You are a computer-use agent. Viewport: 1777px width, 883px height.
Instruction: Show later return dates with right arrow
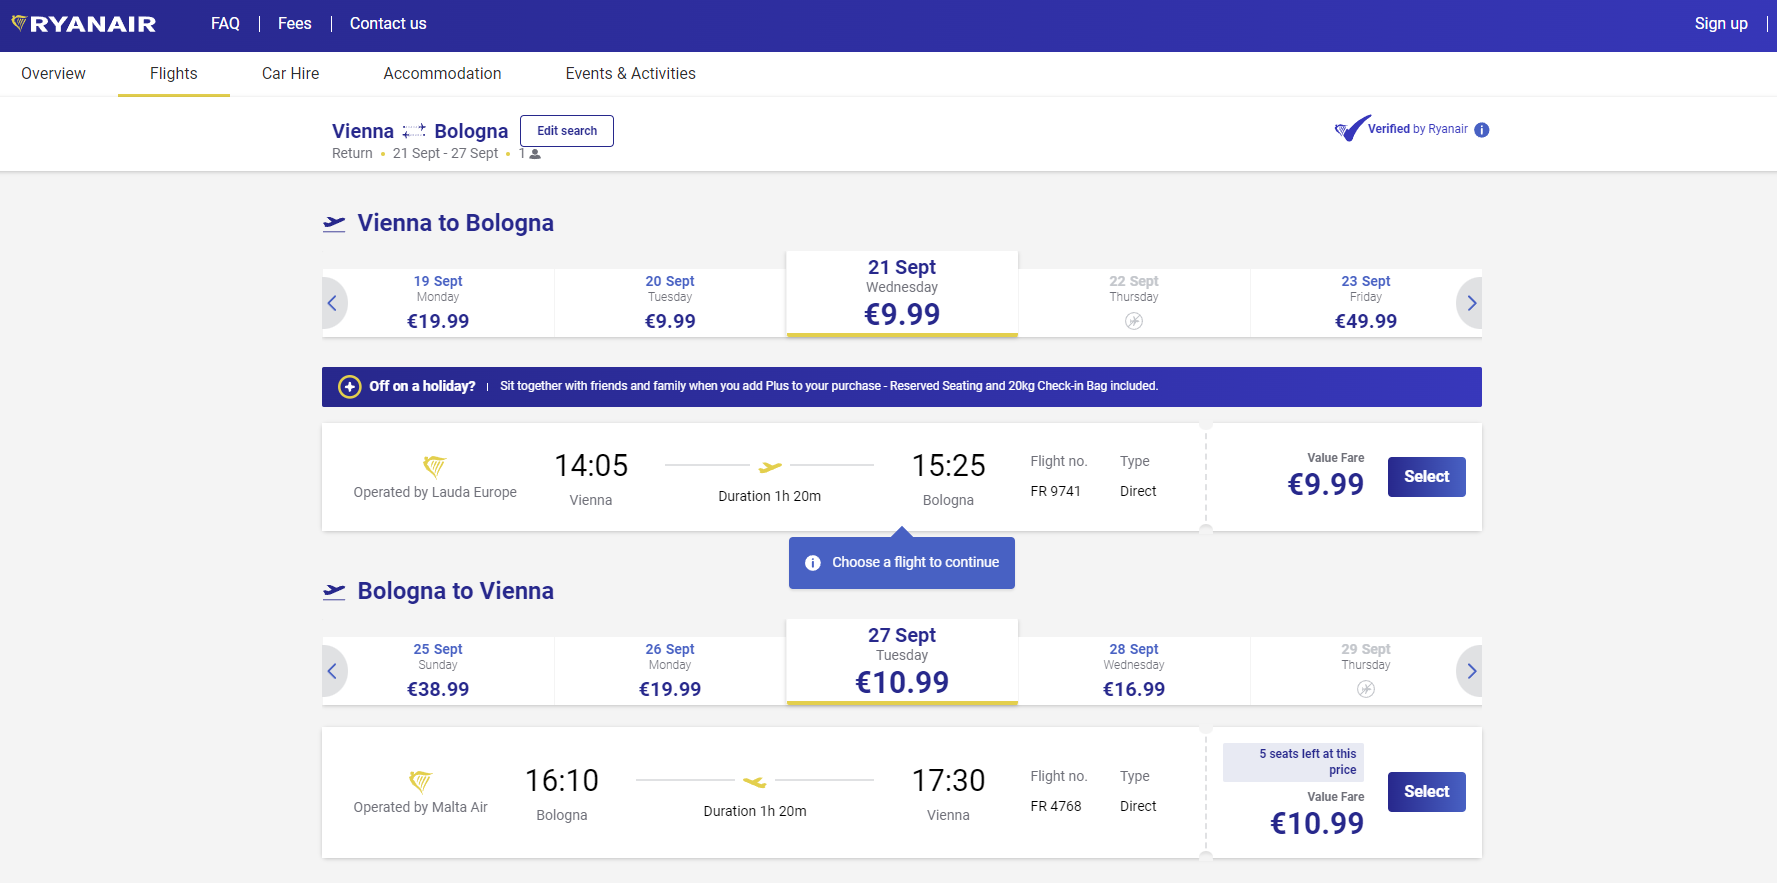(1470, 671)
